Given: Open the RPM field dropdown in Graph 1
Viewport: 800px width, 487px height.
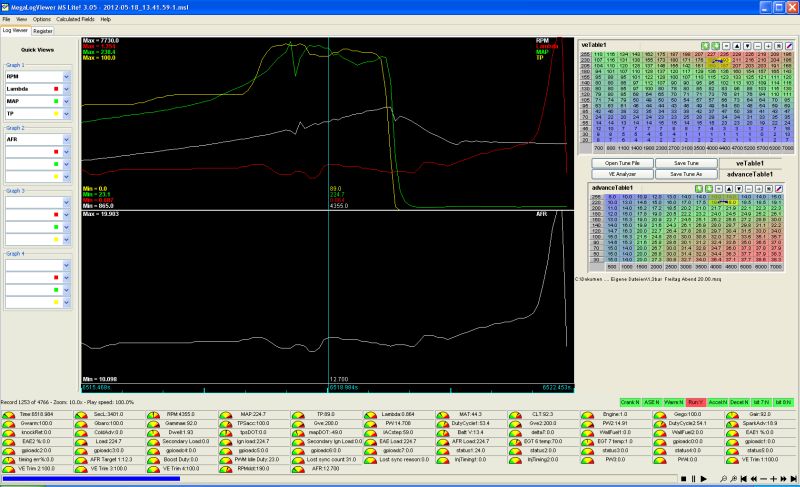Looking at the screenshot, I should (66, 76).
